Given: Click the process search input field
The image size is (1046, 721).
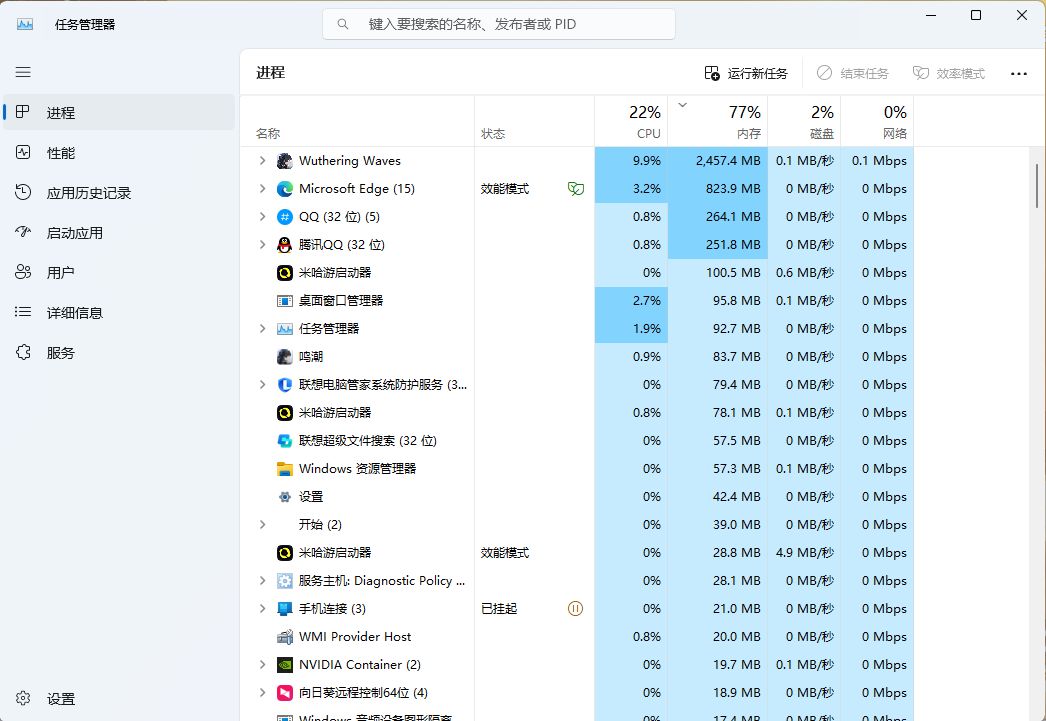Looking at the screenshot, I should click(x=499, y=24).
